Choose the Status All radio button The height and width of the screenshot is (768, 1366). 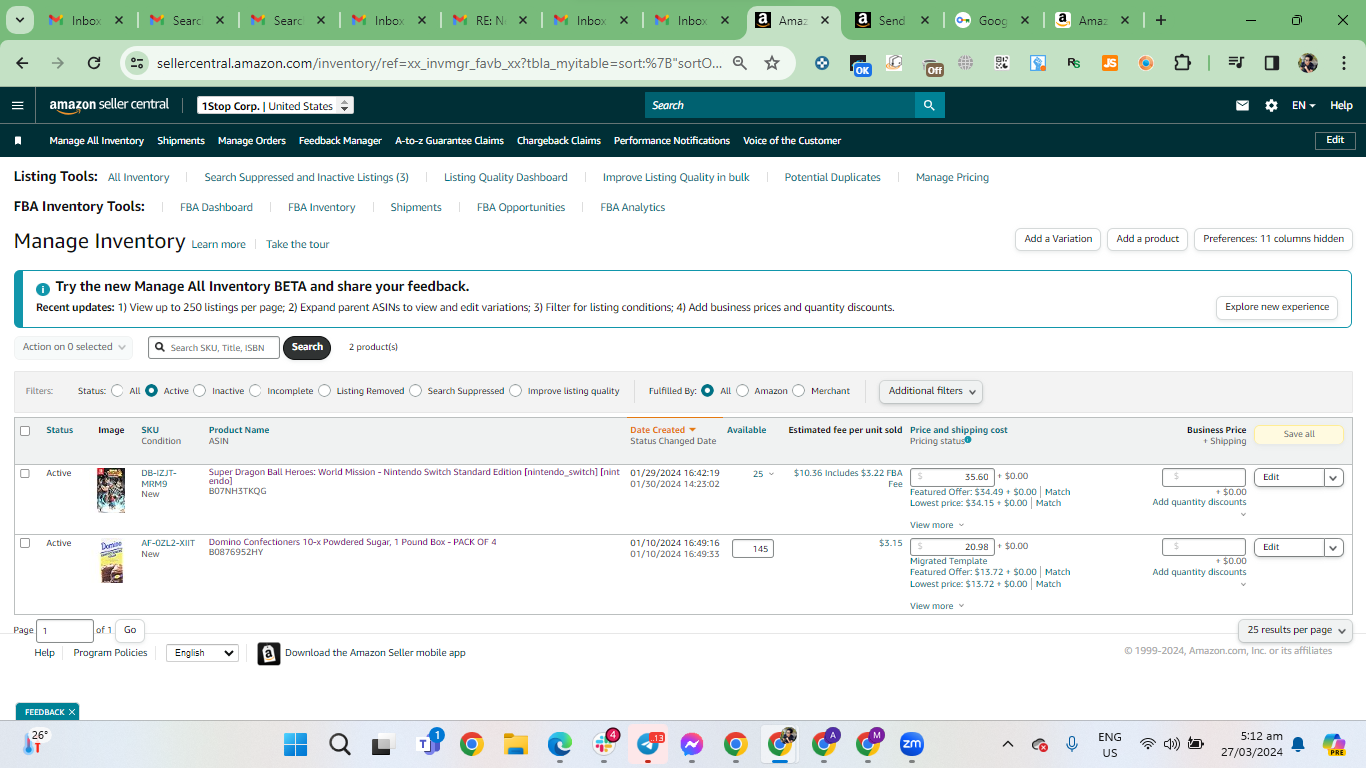click(118, 391)
